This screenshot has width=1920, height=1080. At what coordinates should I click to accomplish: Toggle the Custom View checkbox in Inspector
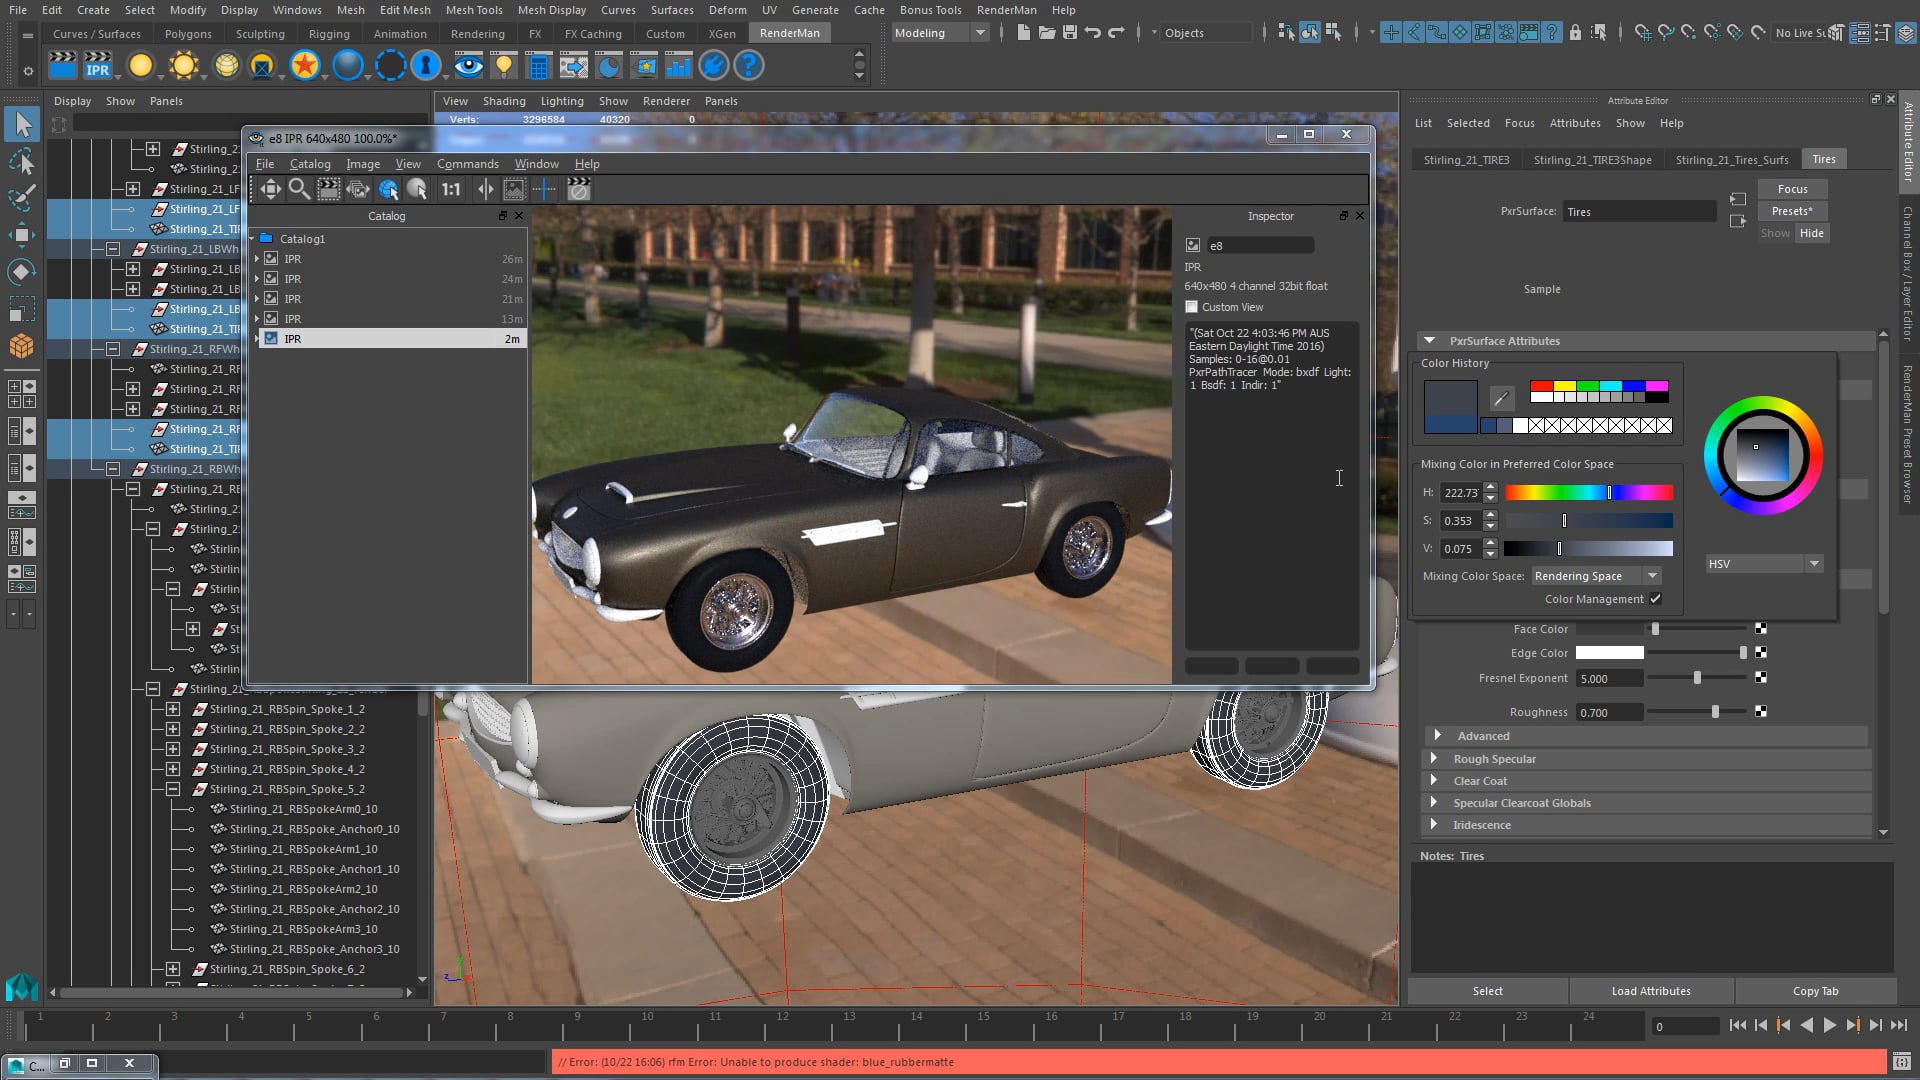point(1191,307)
